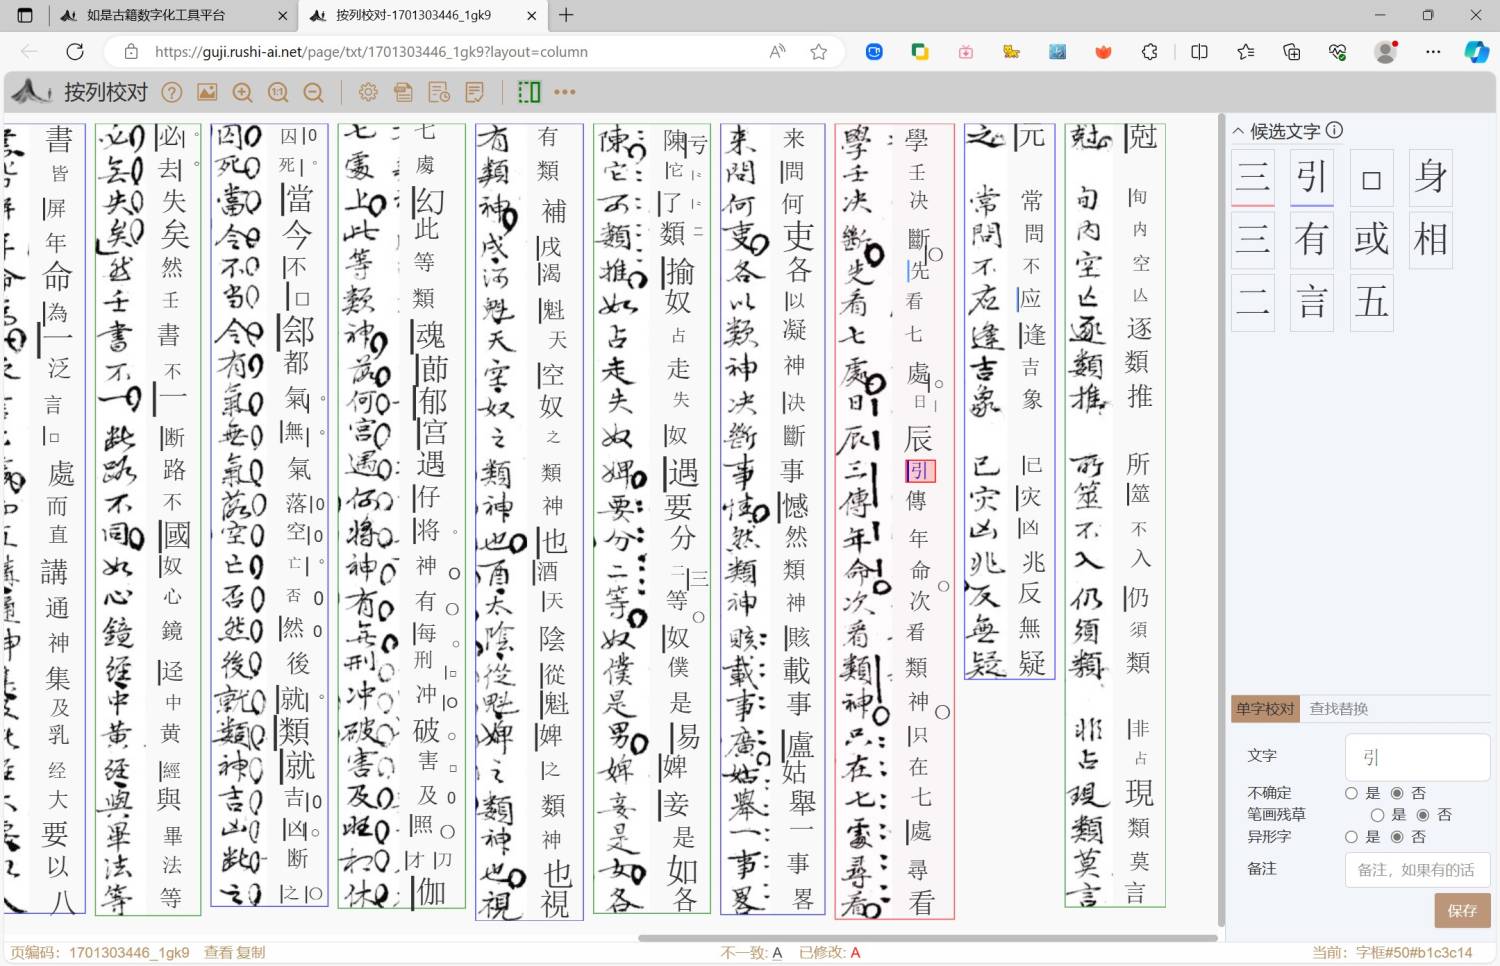The width and height of the screenshot is (1500, 966).
Task: Click the document print-style toolbar icon
Action: tap(403, 92)
